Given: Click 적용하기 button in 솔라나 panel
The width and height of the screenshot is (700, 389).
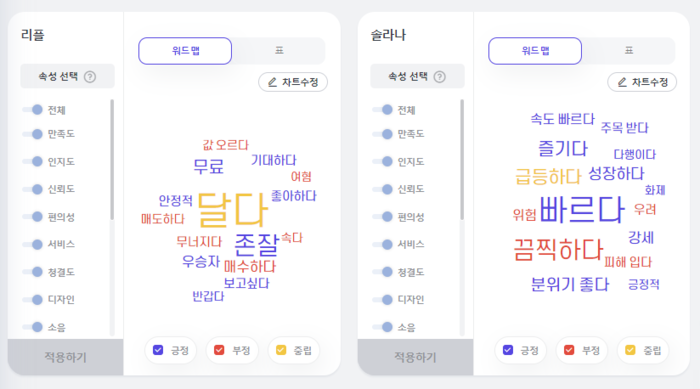Looking at the screenshot, I should [x=415, y=357].
